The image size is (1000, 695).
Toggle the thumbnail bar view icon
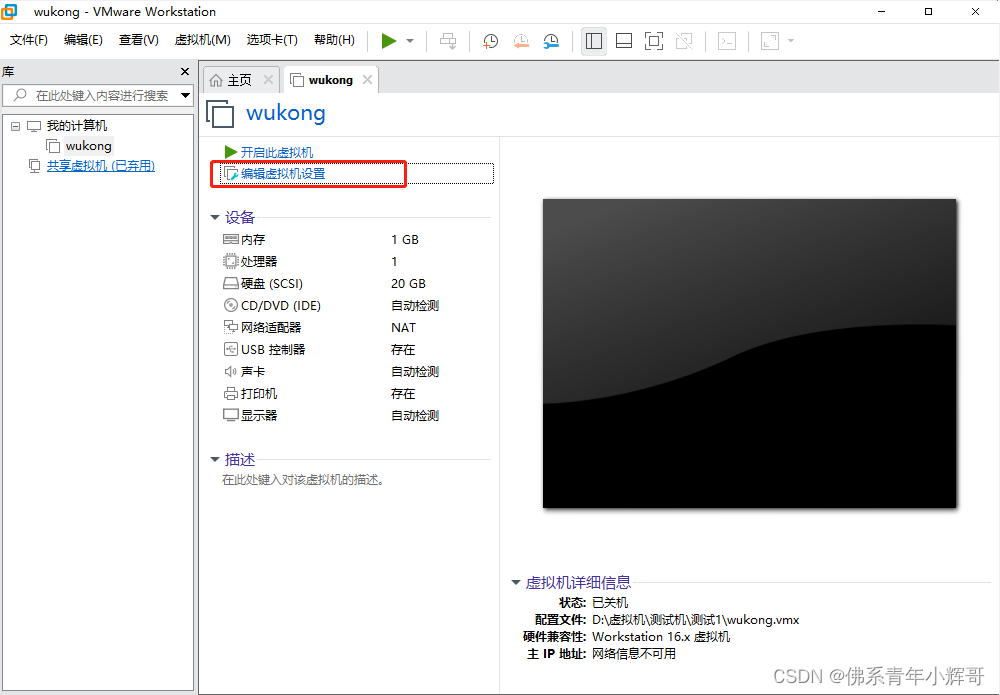624,41
